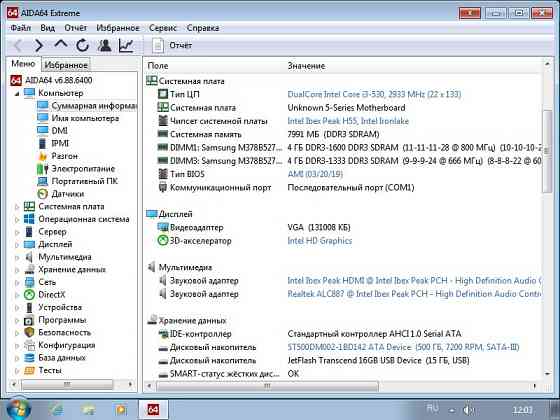This screenshot has width=560, height=420.
Task: Select IPMI tree item
Action: (60, 143)
